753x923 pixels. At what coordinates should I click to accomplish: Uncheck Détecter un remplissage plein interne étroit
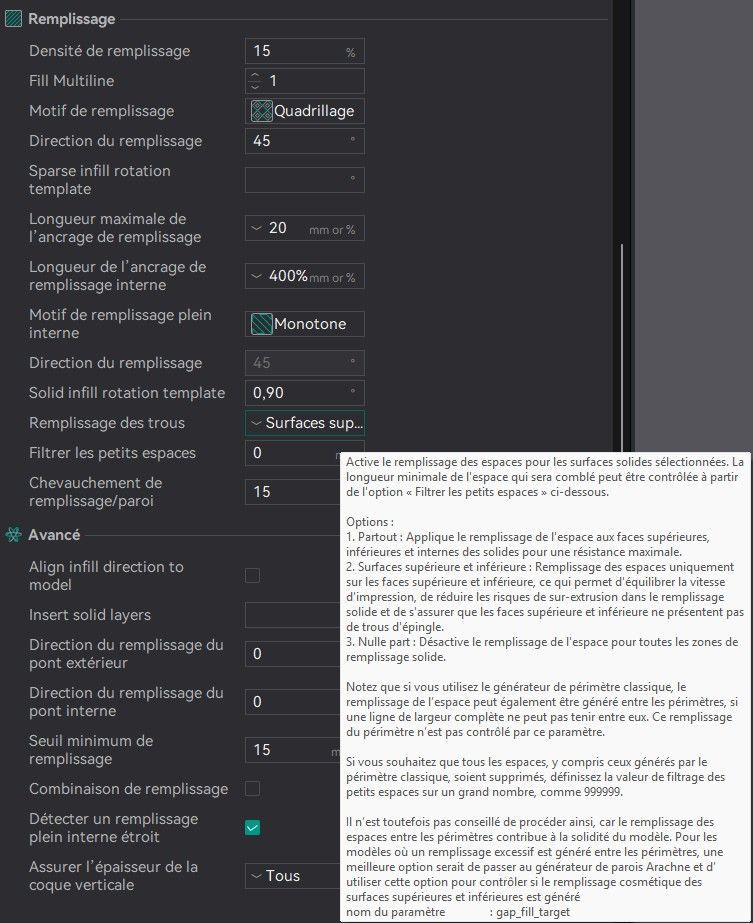click(x=253, y=828)
